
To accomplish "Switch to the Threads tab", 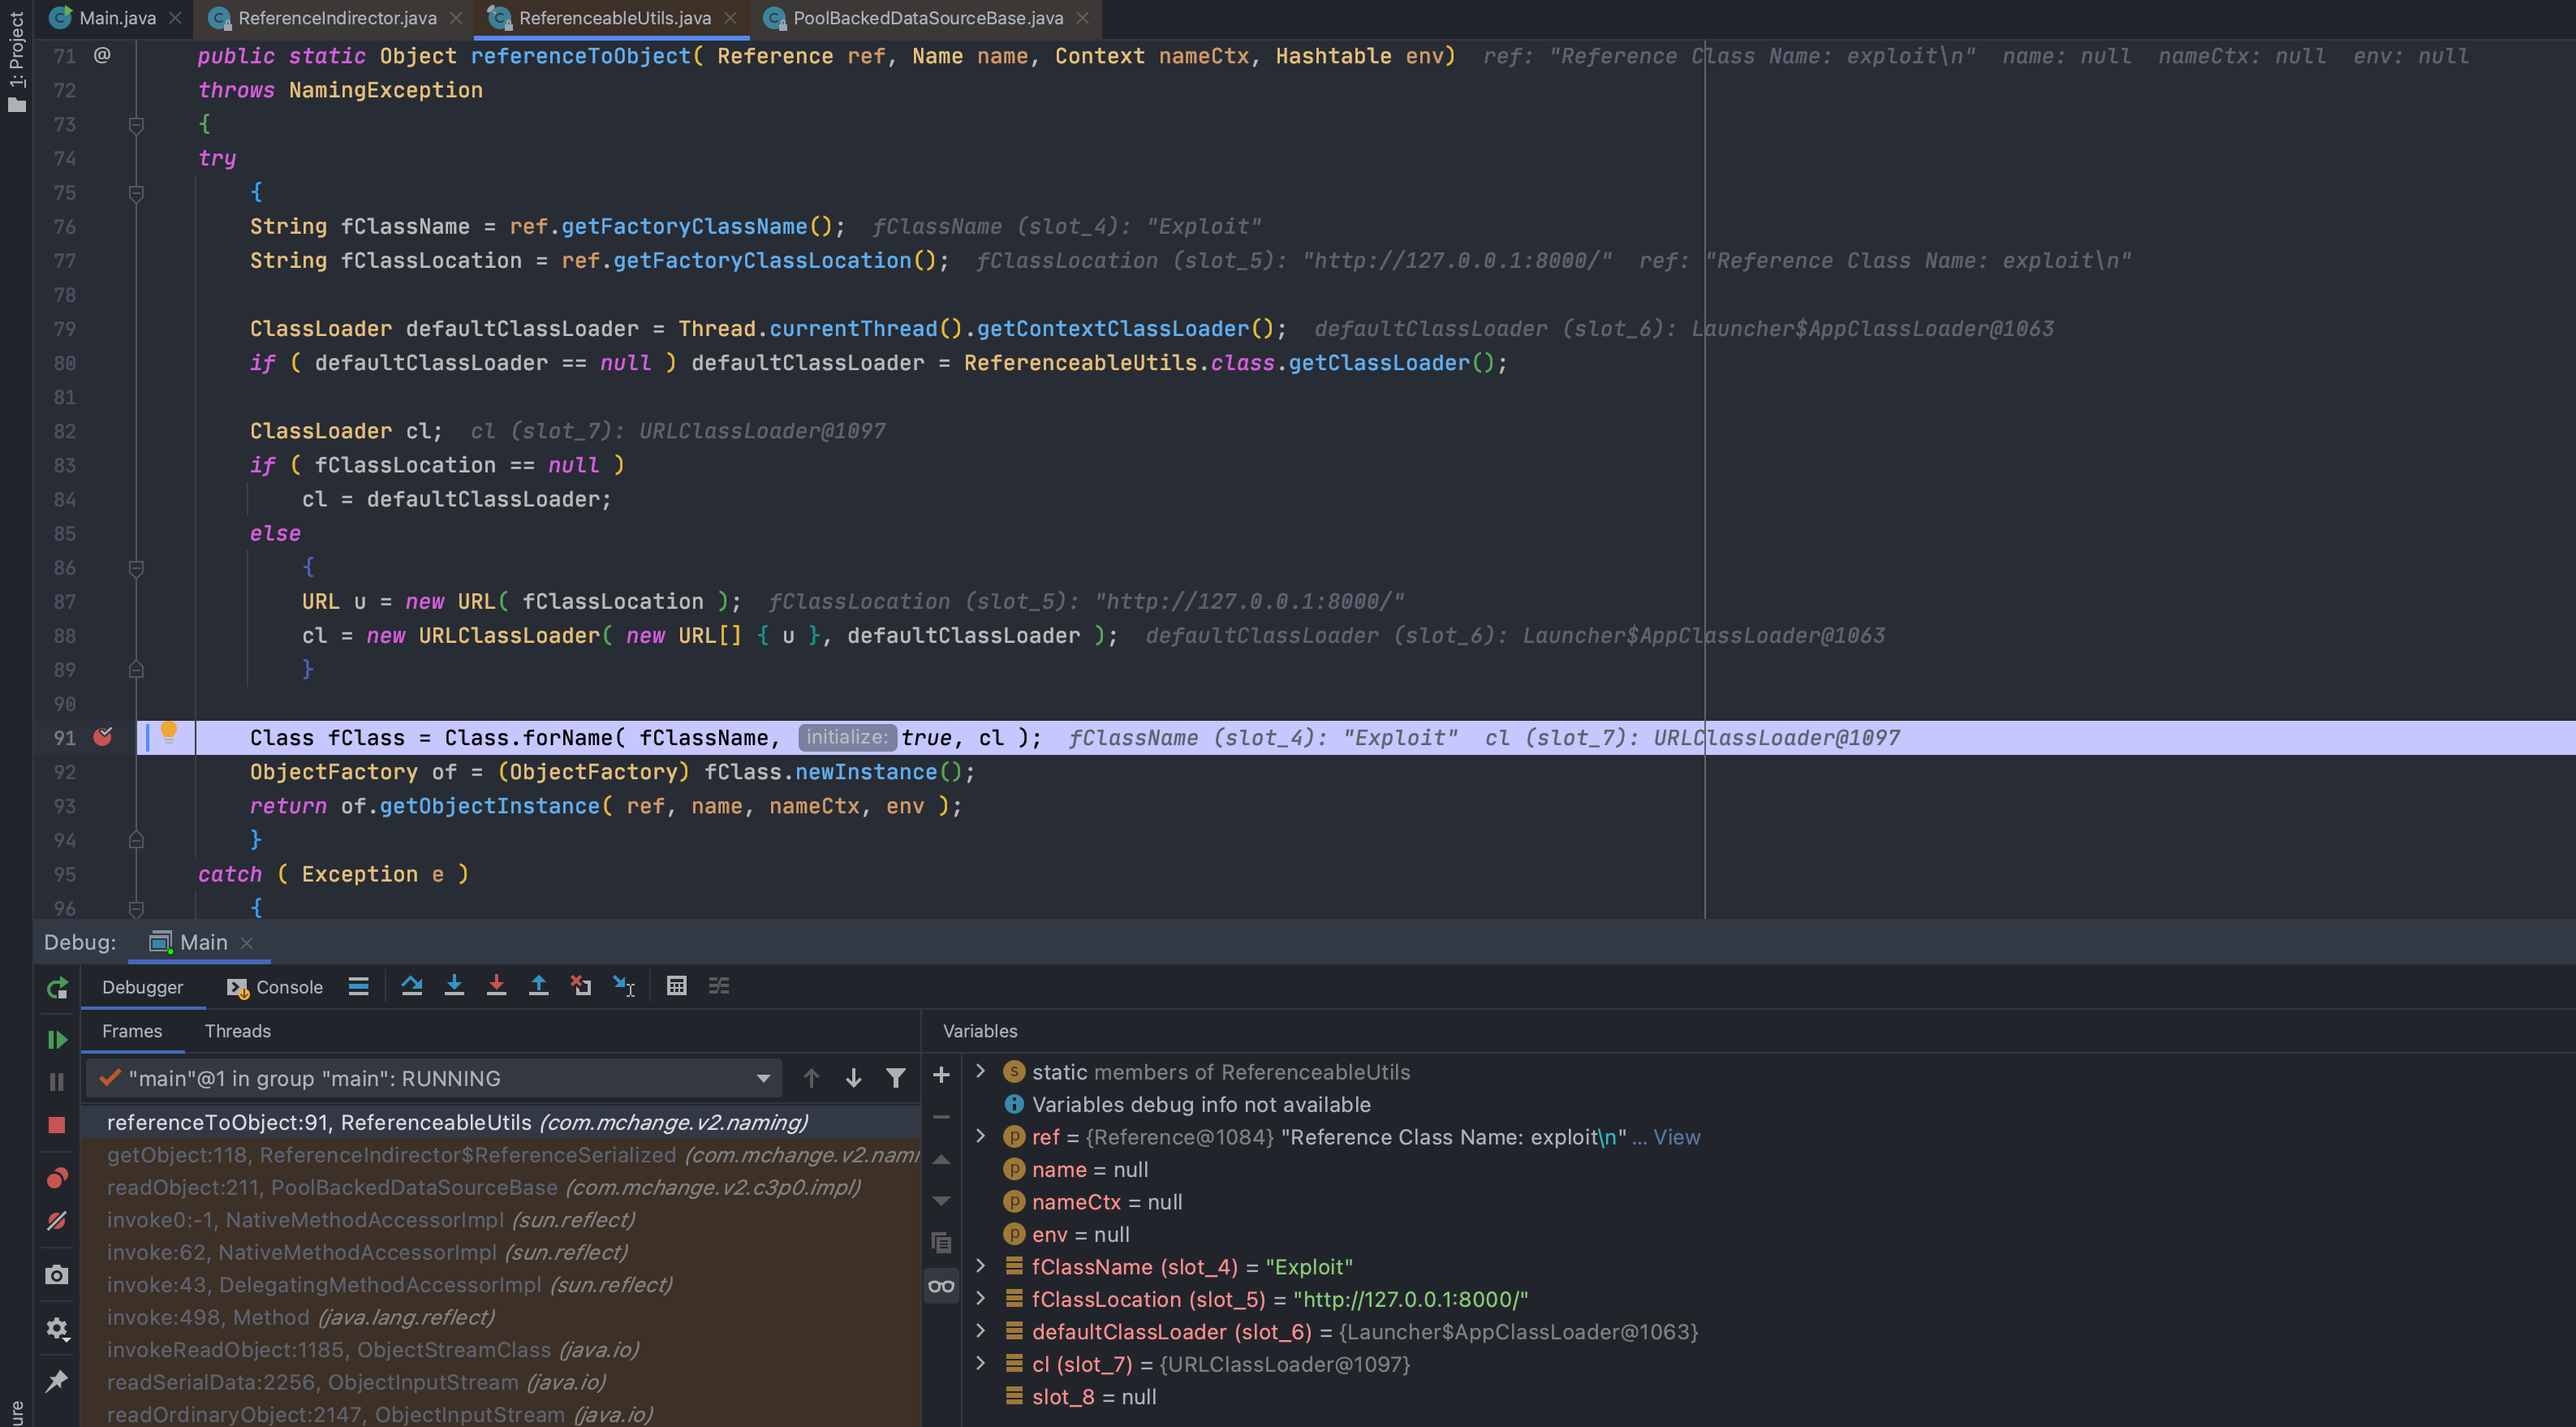I will (x=237, y=1031).
